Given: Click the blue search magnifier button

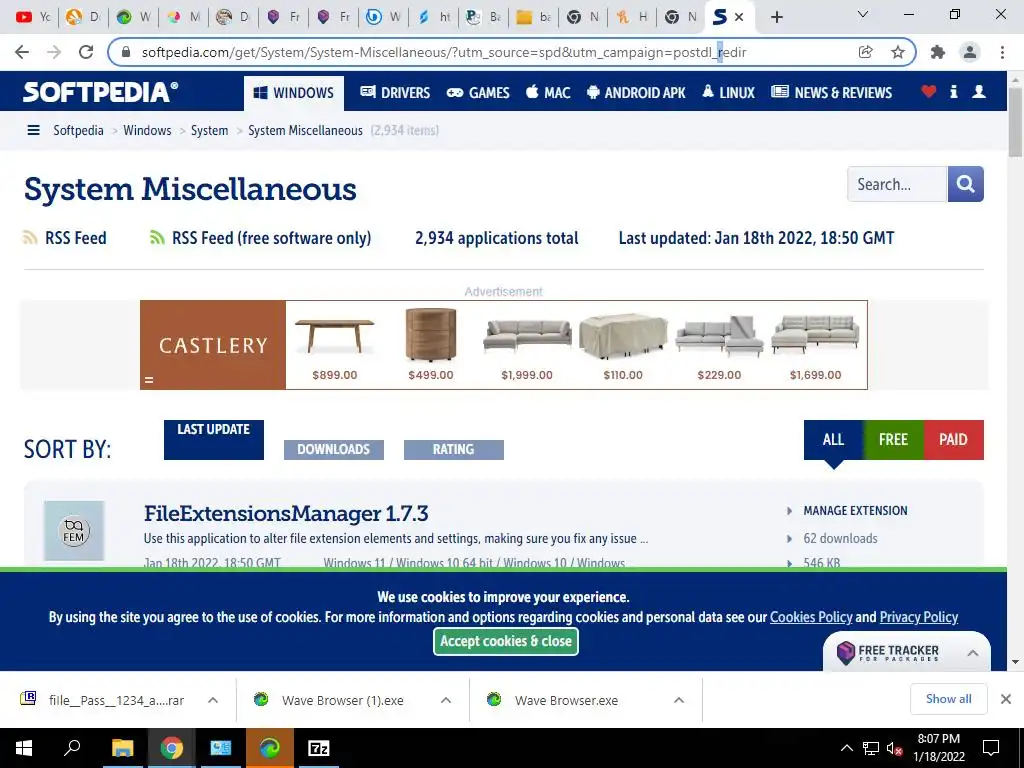Looking at the screenshot, I should [x=965, y=184].
